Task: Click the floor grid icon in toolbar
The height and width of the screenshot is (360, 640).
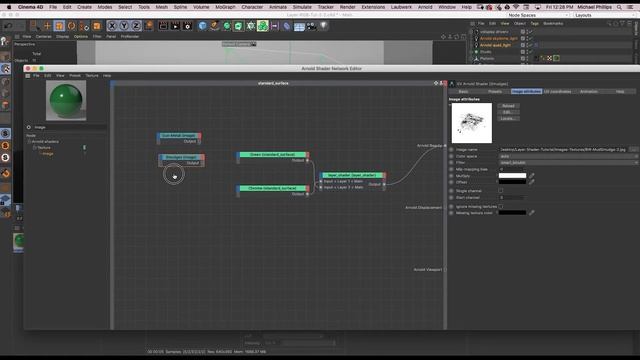Action: 299,27
